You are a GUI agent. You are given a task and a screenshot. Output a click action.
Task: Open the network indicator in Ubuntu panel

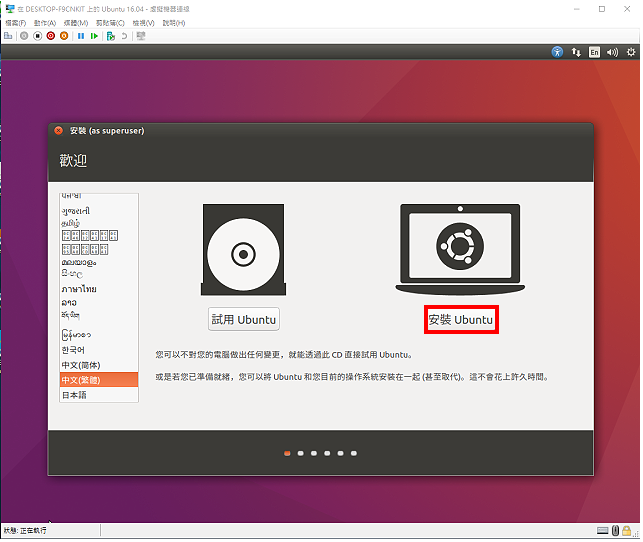[576, 52]
